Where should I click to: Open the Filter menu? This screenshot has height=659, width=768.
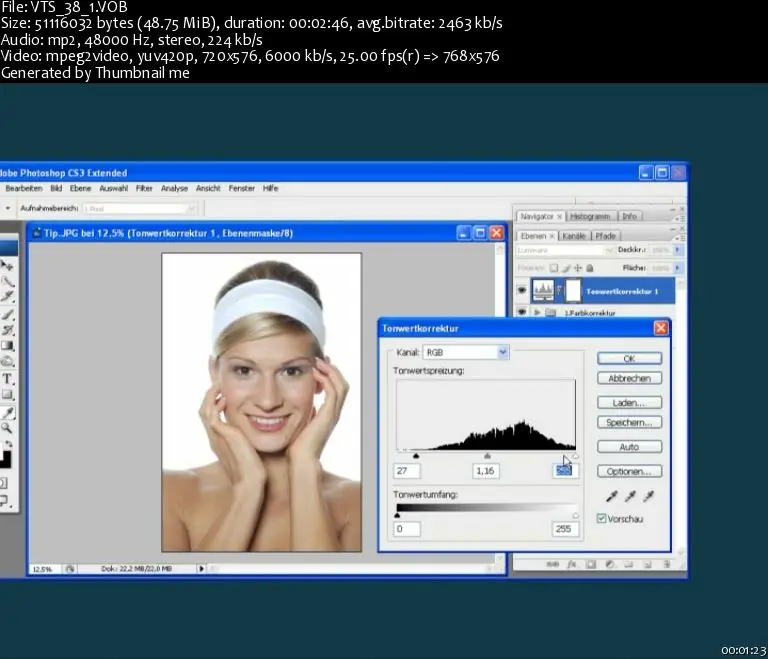tap(144, 188)
